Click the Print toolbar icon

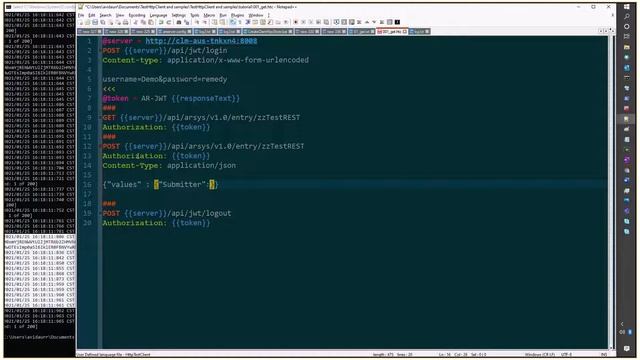[x=126, y=22]
